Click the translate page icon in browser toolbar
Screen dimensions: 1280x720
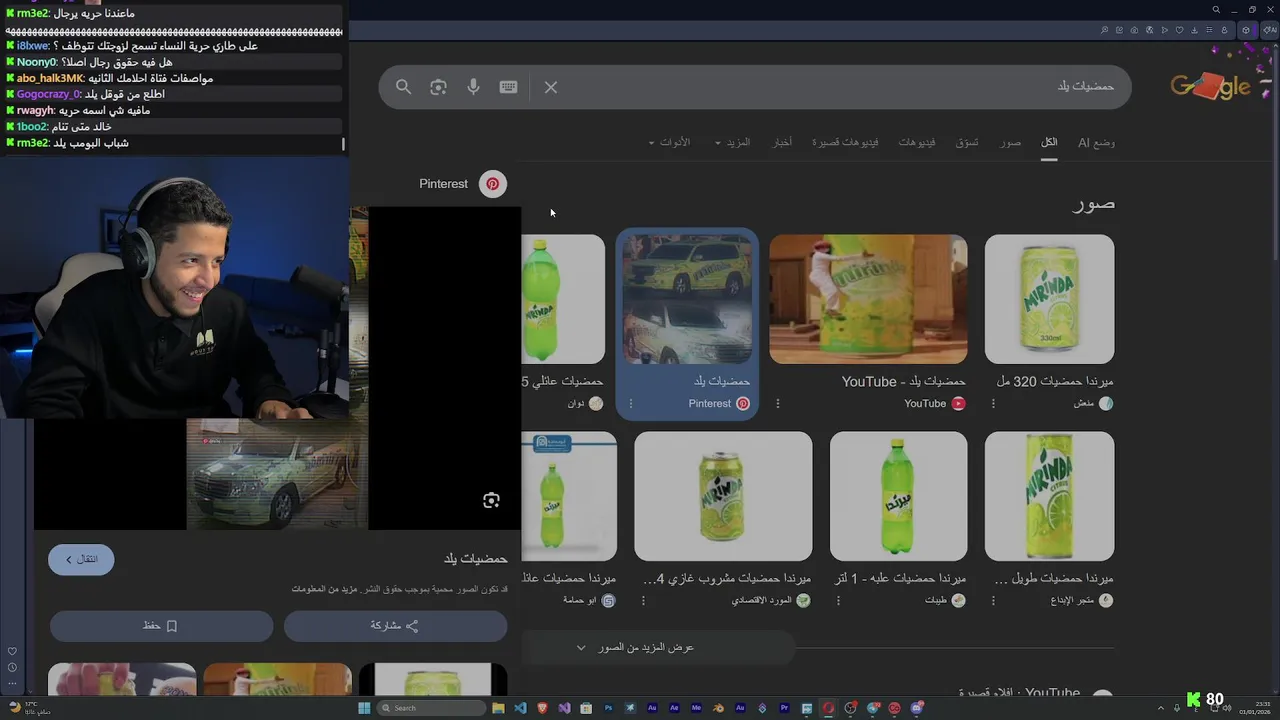coord(1149,30)
